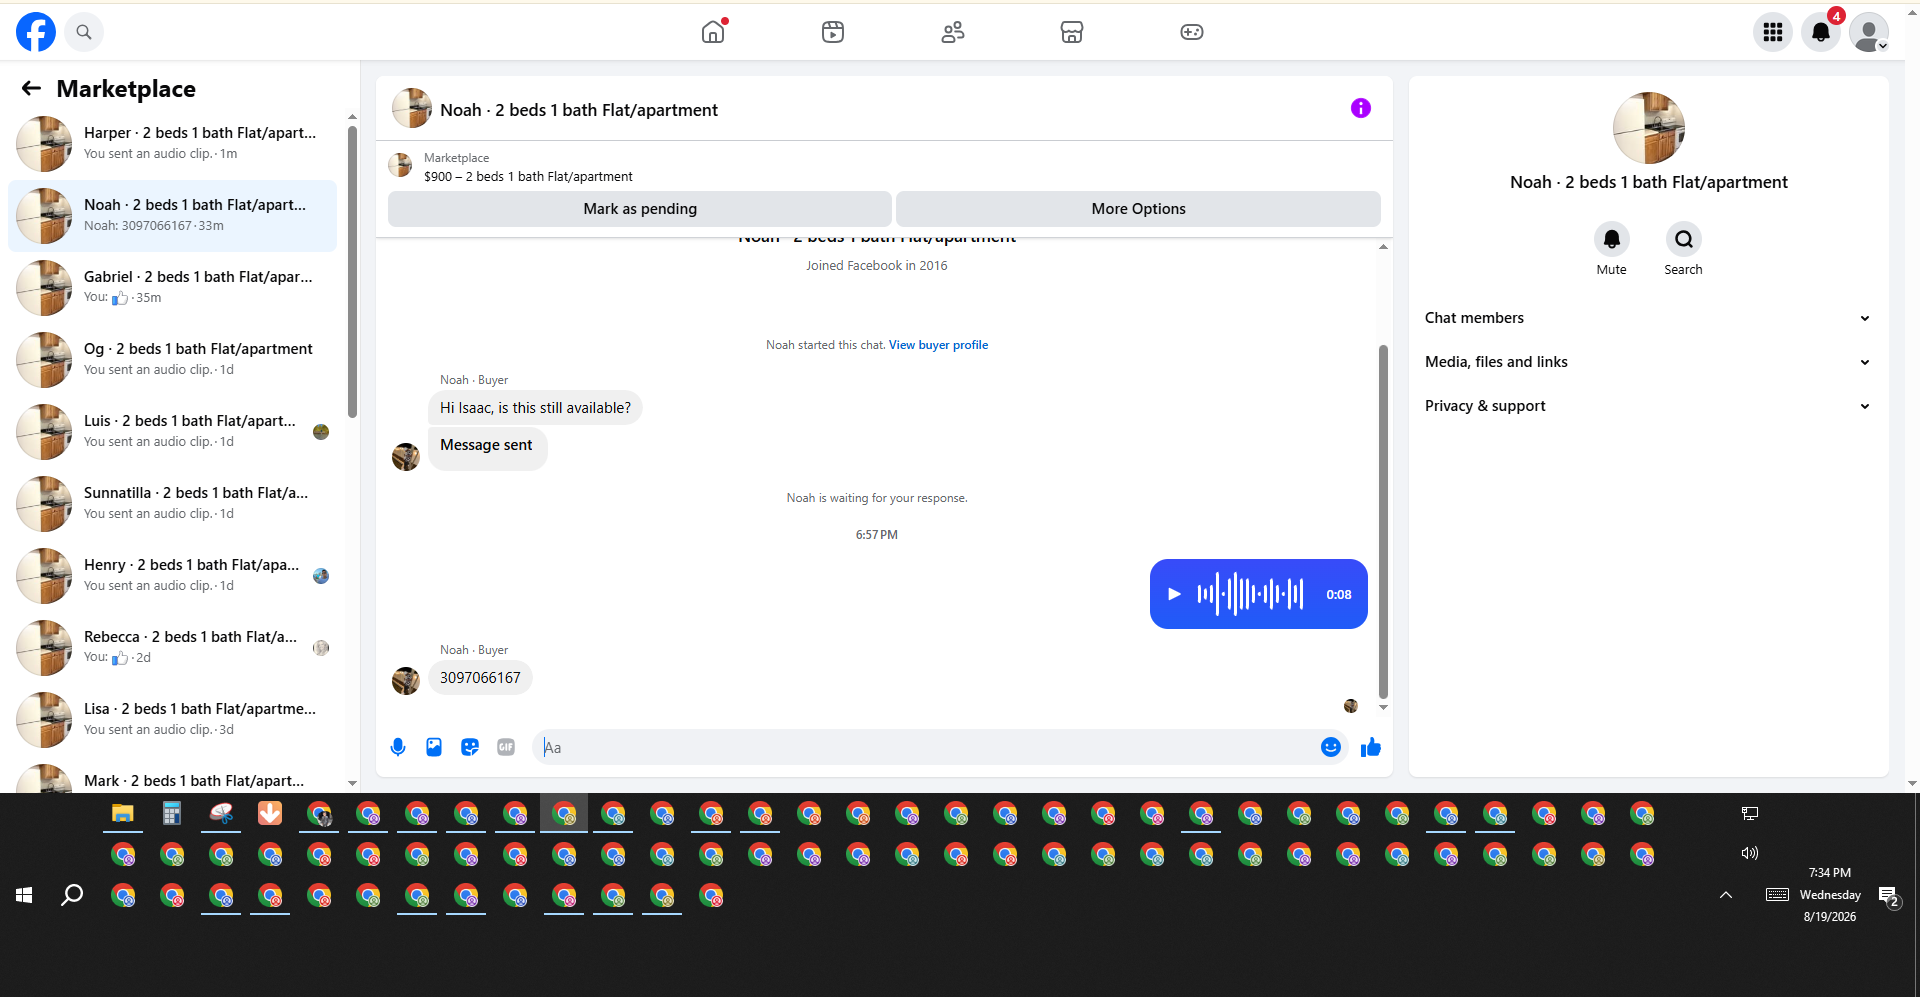This screenshot has width=1920, height=997.
Task: Click Mark as pending button
Action: click(x=640, y=209)
